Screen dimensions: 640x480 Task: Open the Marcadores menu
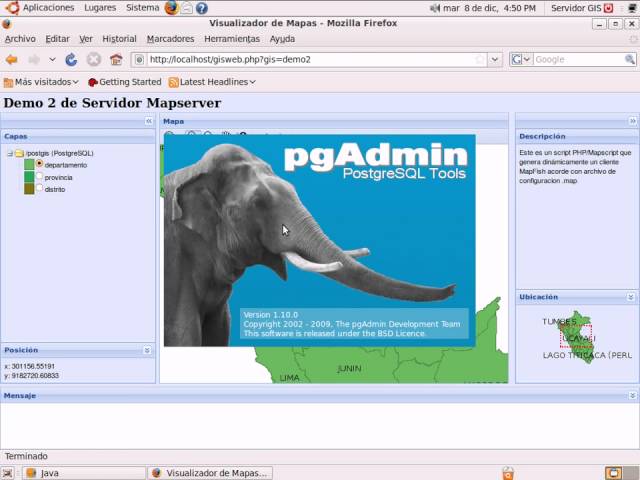[170, 39]
